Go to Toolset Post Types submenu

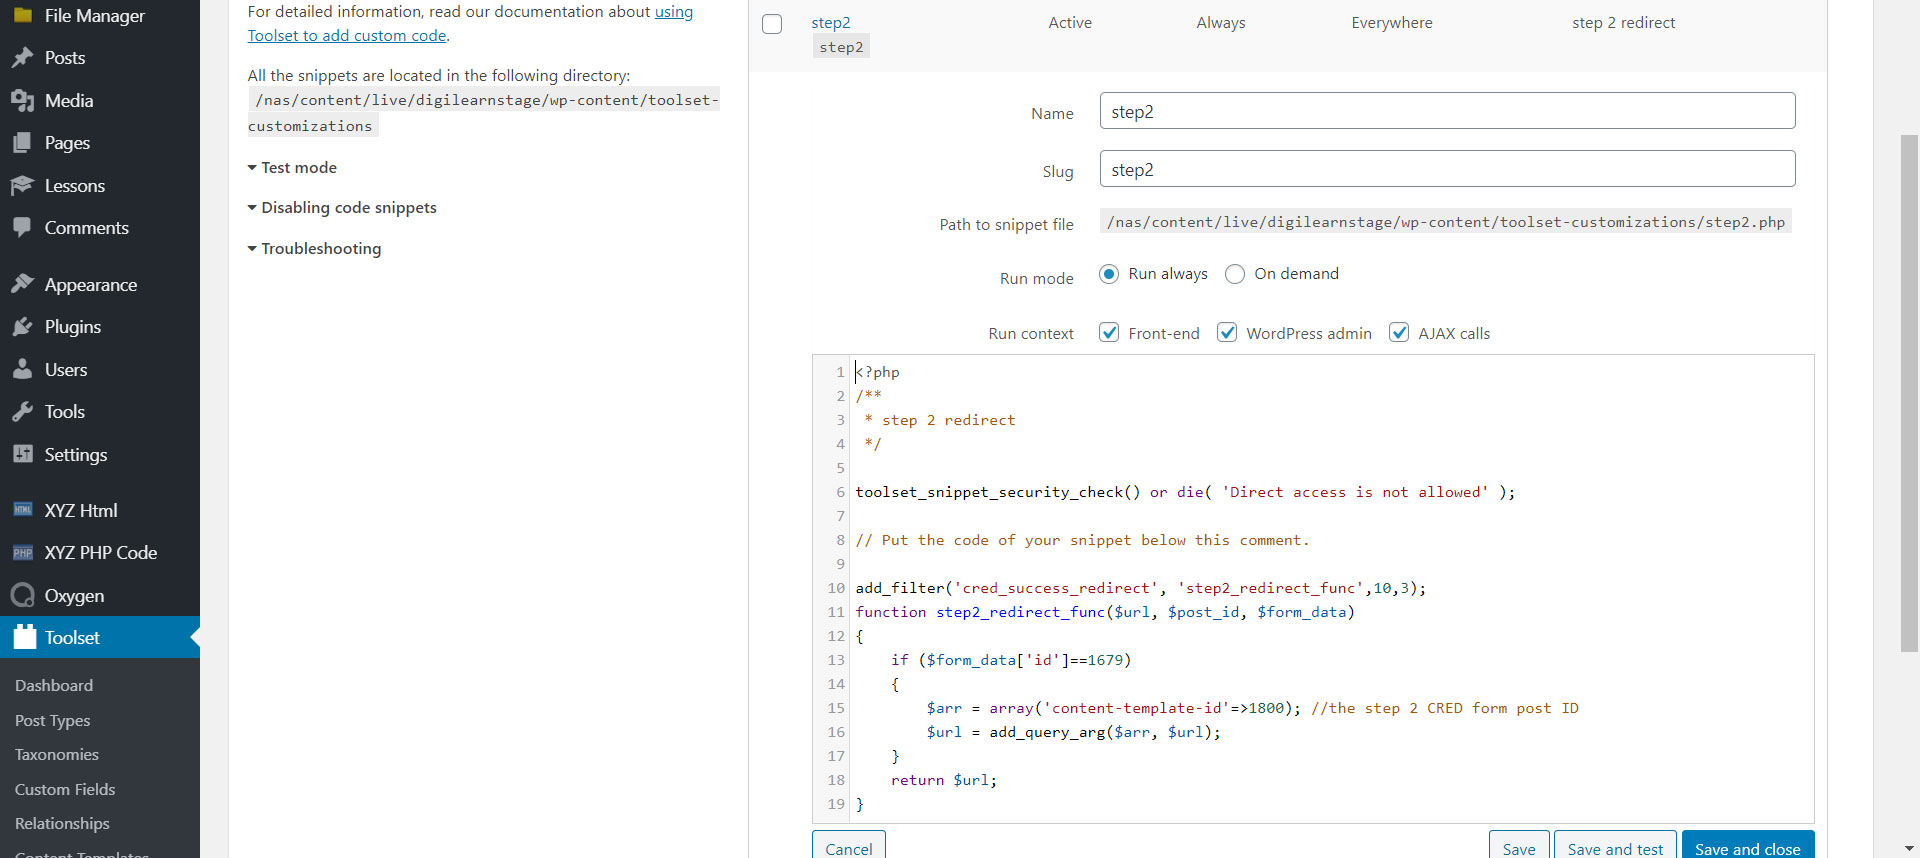point(52,721)
